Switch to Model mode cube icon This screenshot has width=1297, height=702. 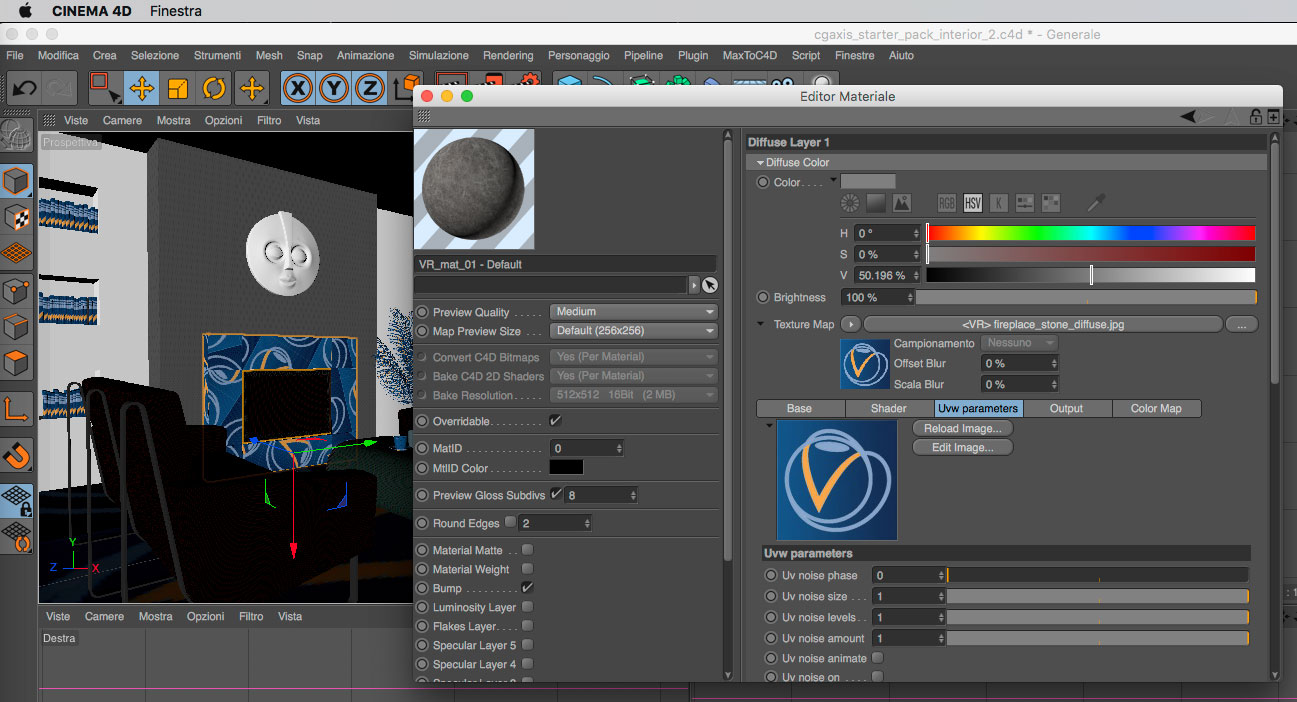pos(16,181)
